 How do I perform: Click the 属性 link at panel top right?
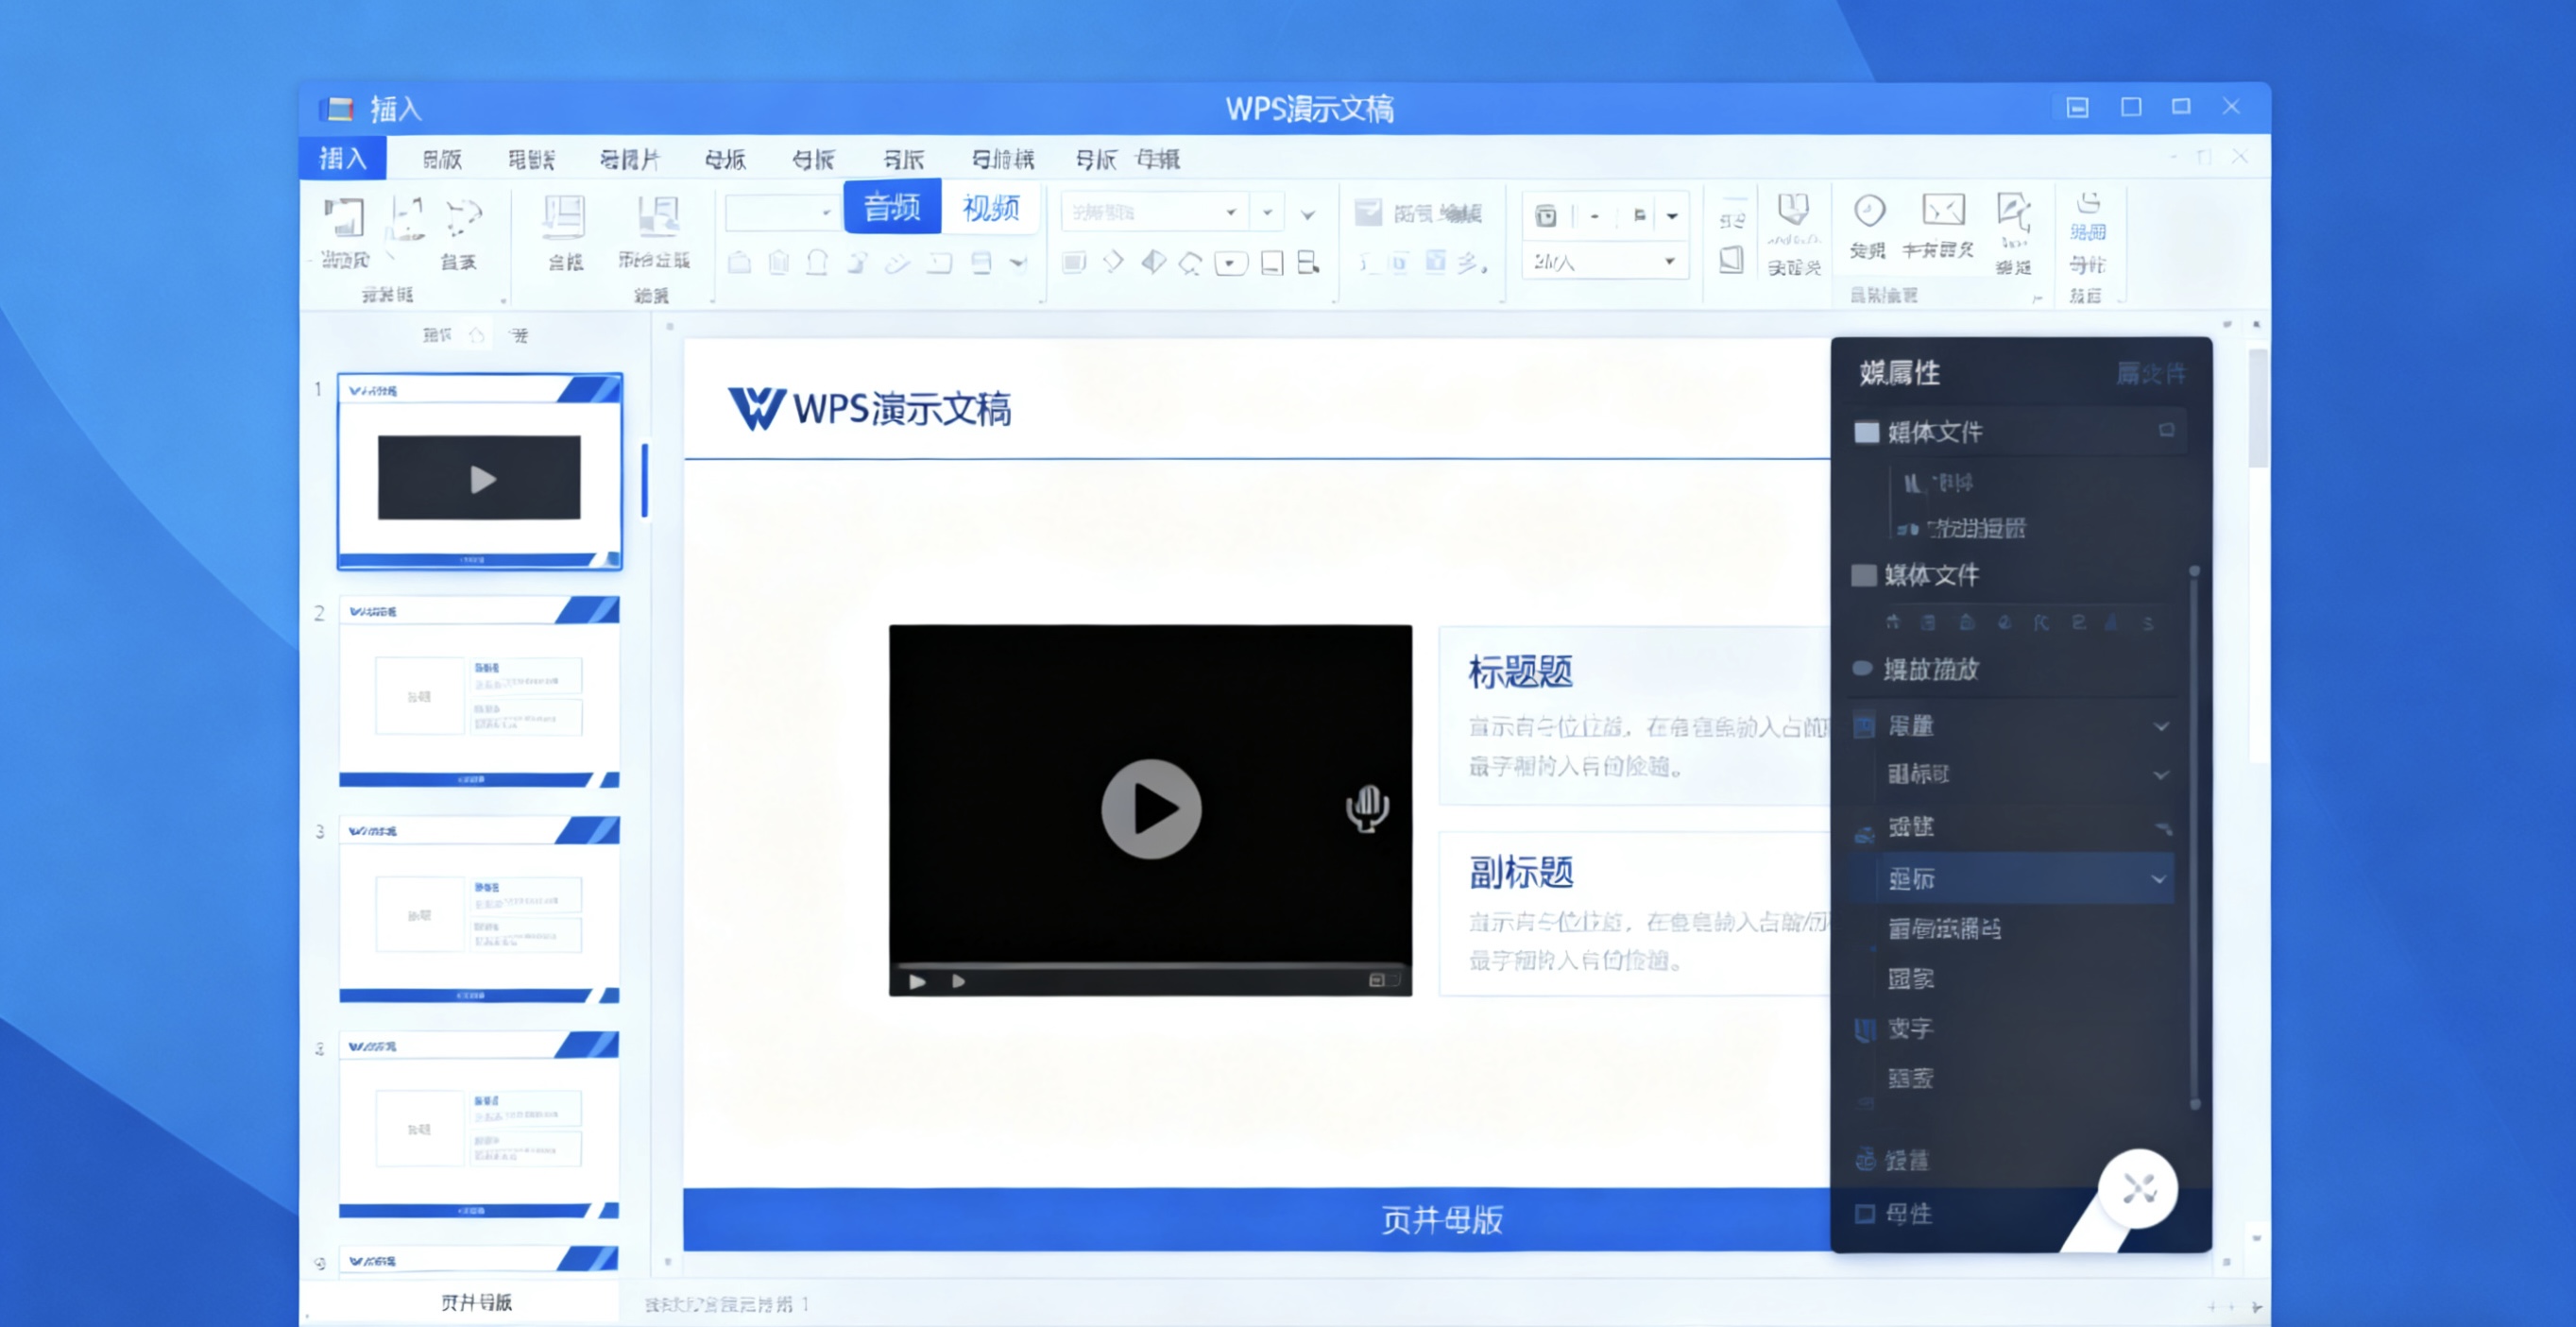tap(2152, 373)
